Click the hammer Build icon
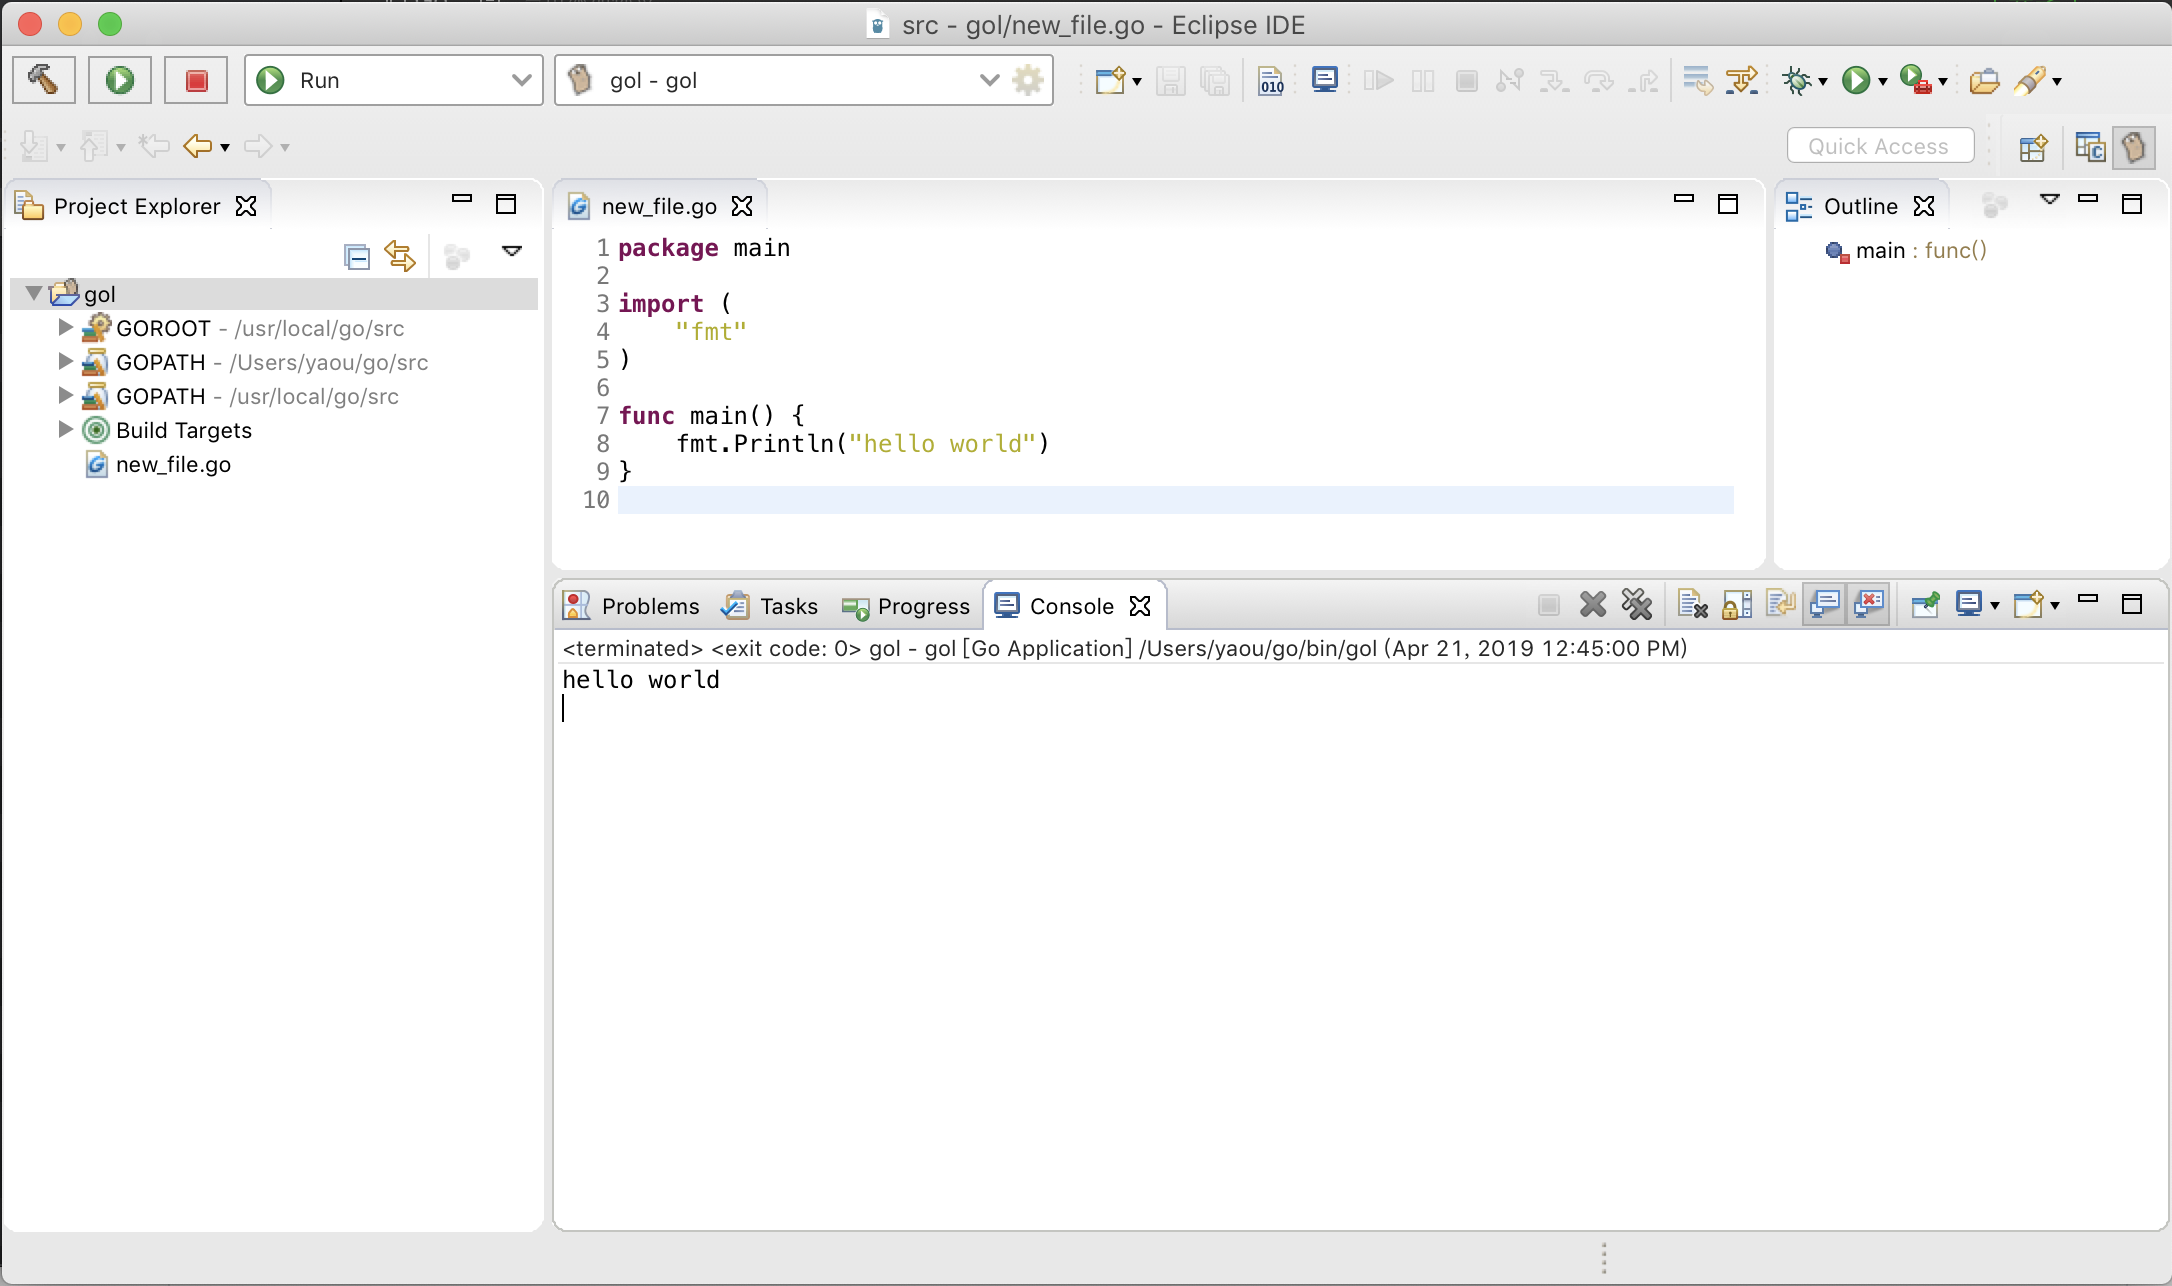Image resolution: width=2172 pixels, height=1286 pixels. (43, 80)
